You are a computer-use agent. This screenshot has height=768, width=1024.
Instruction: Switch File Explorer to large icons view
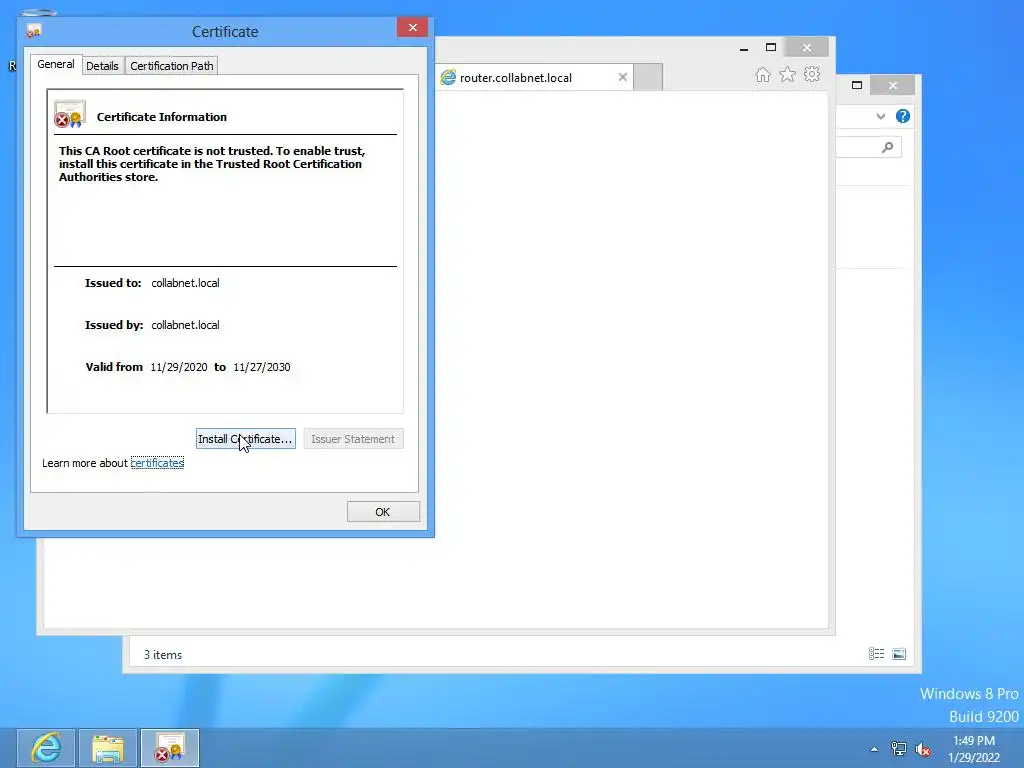click(x=899, y=654)
